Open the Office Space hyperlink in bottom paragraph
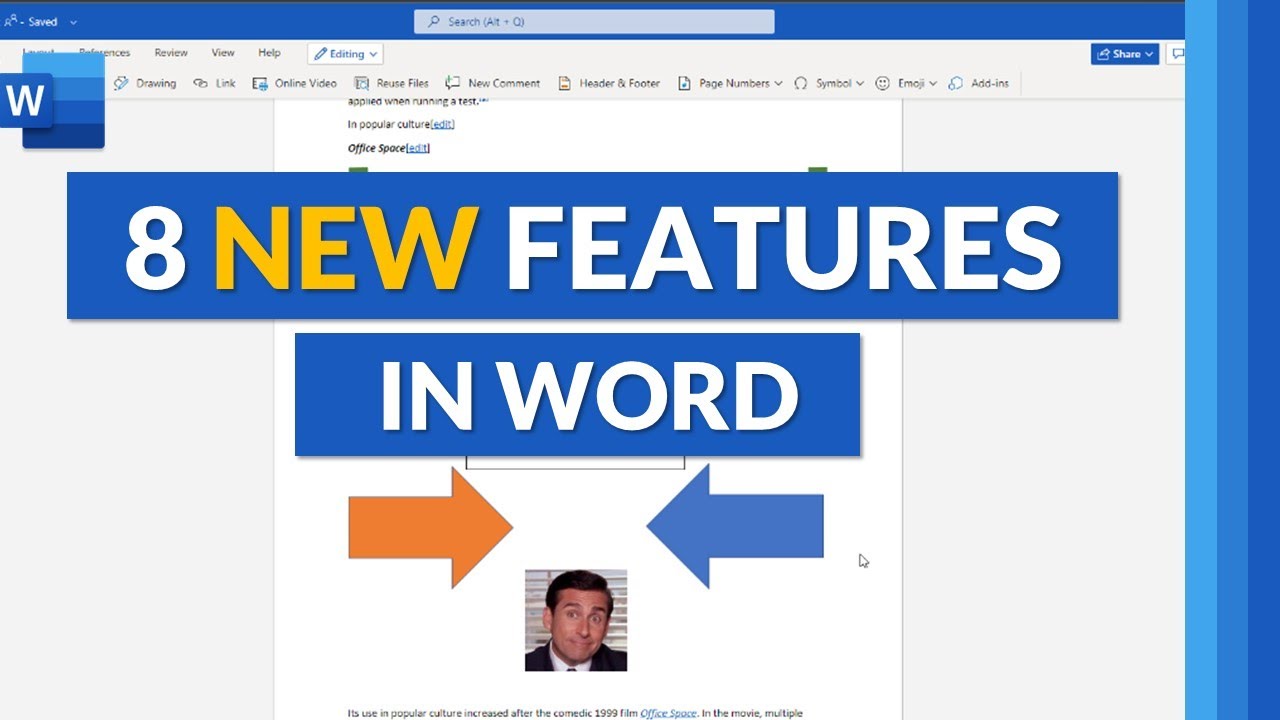1280x720 pixels. pyautogui.click(x=668, y=713)
